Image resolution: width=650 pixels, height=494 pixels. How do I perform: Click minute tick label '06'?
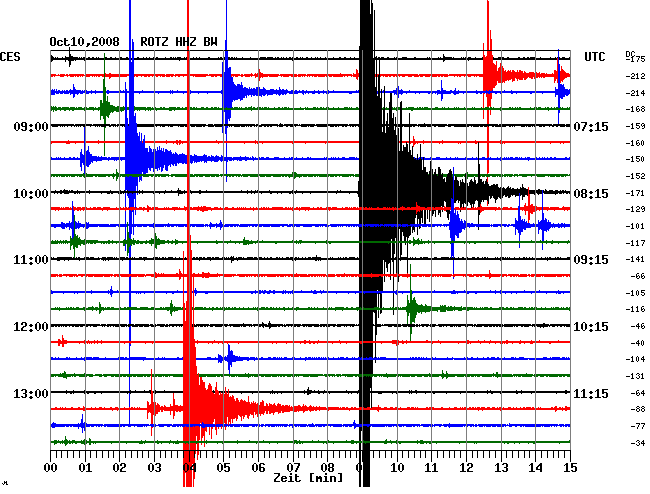[258, 468]
